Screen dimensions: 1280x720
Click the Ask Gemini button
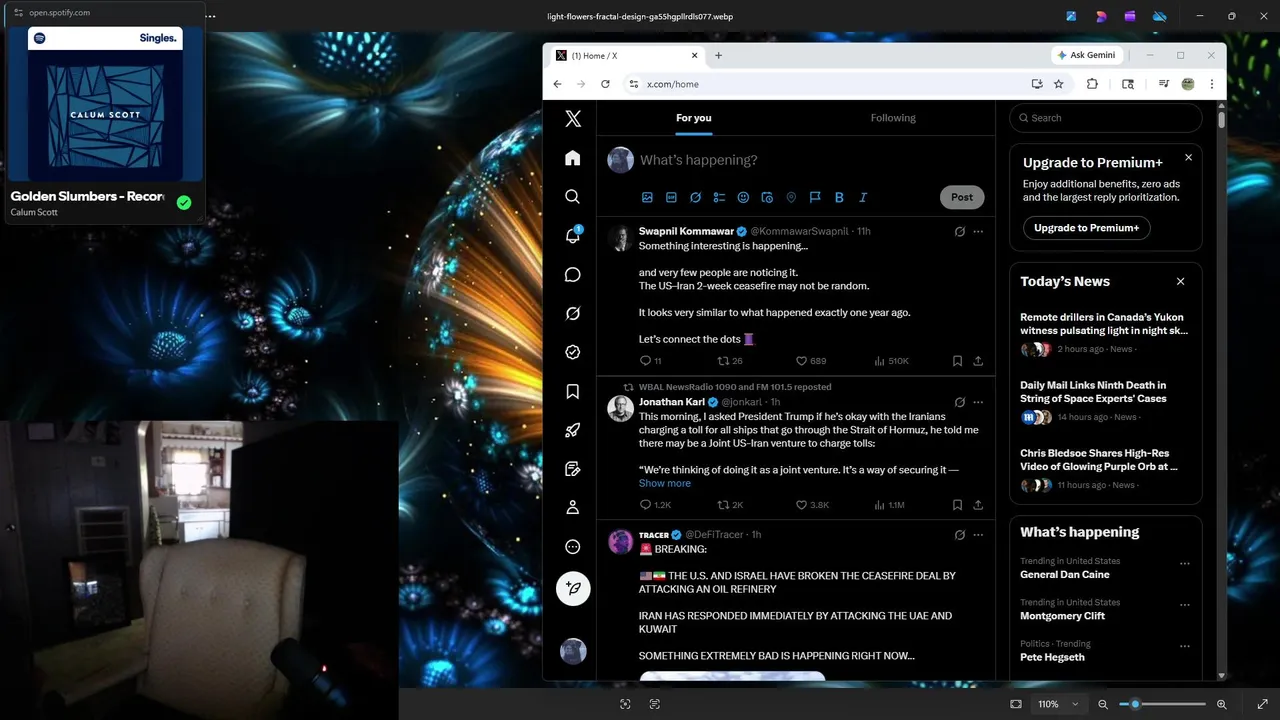point(1087,55)
